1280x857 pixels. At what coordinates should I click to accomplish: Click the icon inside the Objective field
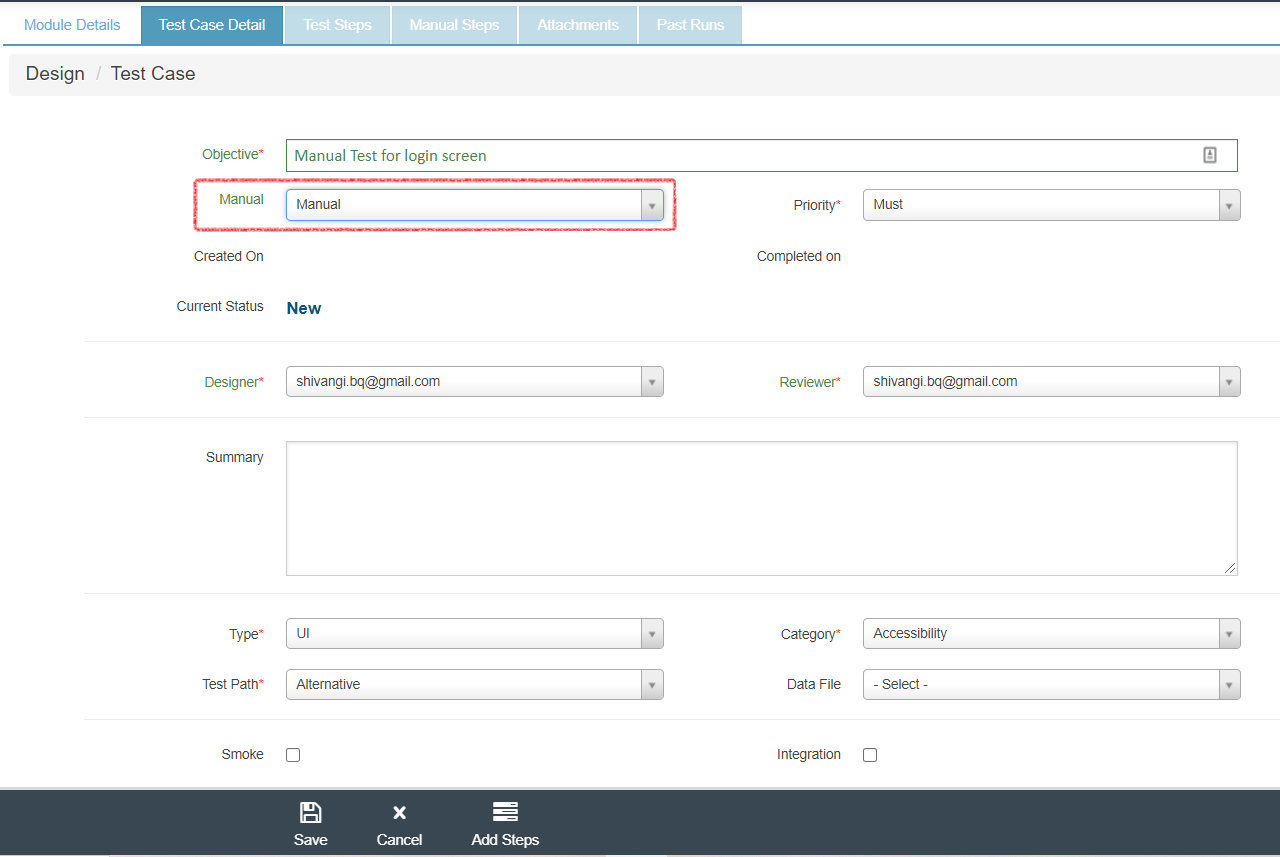point(1210,155)
